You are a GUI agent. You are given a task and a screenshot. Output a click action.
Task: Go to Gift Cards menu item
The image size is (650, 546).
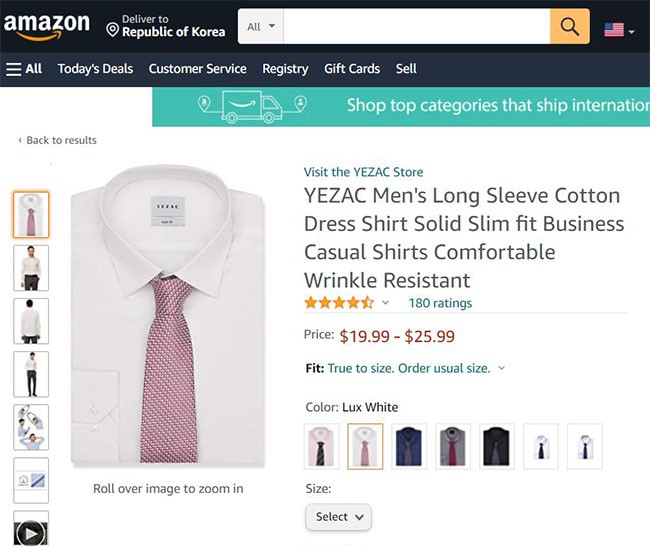tap(352, 69)
